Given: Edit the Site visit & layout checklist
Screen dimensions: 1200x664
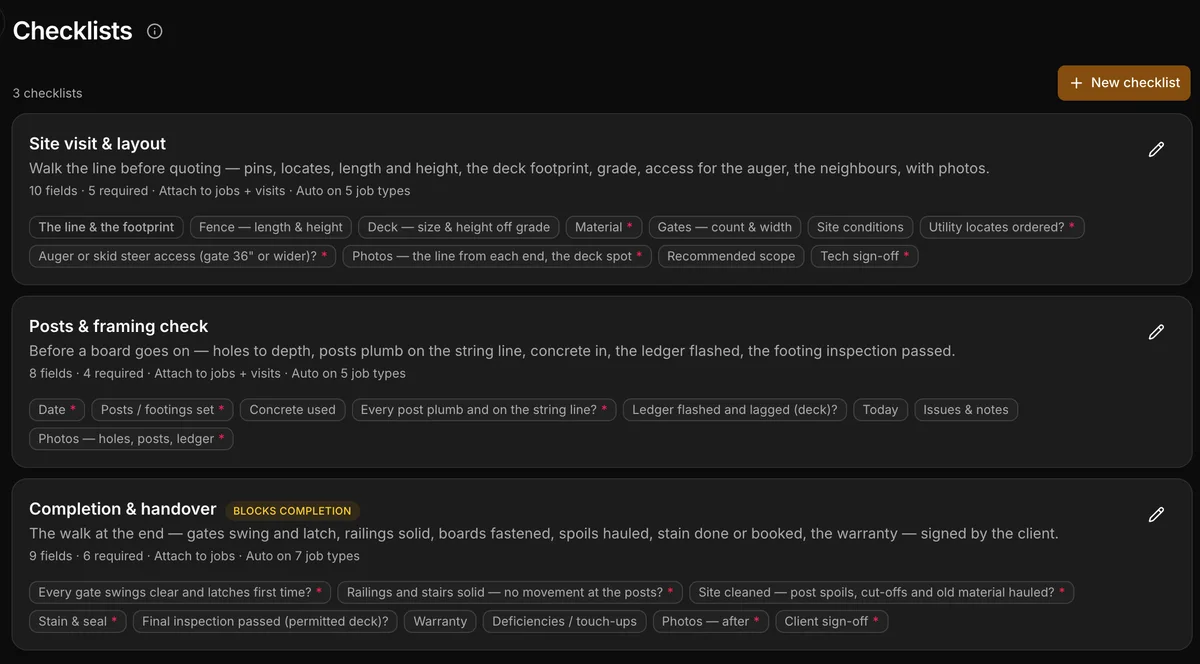Looking at the screenshot, I should [x=1156, y=149].
